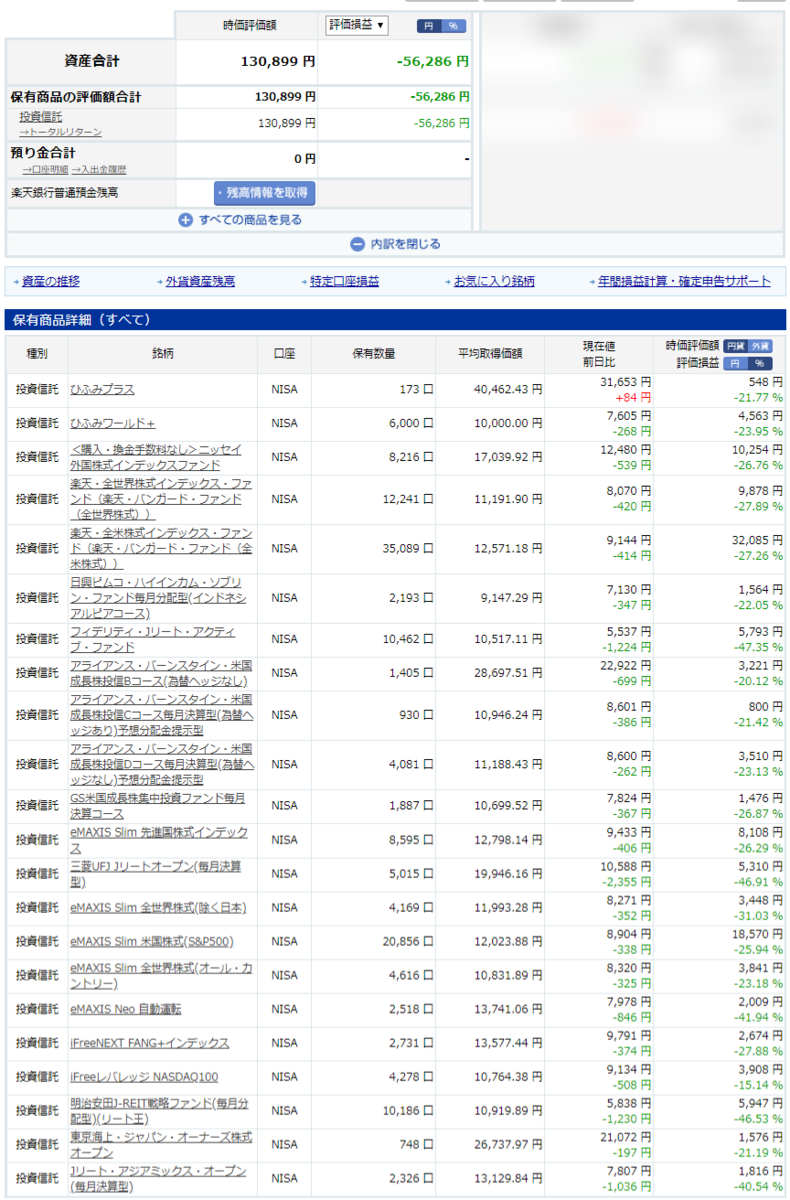
Task: Open Jリート・アジアミックス・オープン(毎月決算型)
Action: [158, 1179]
